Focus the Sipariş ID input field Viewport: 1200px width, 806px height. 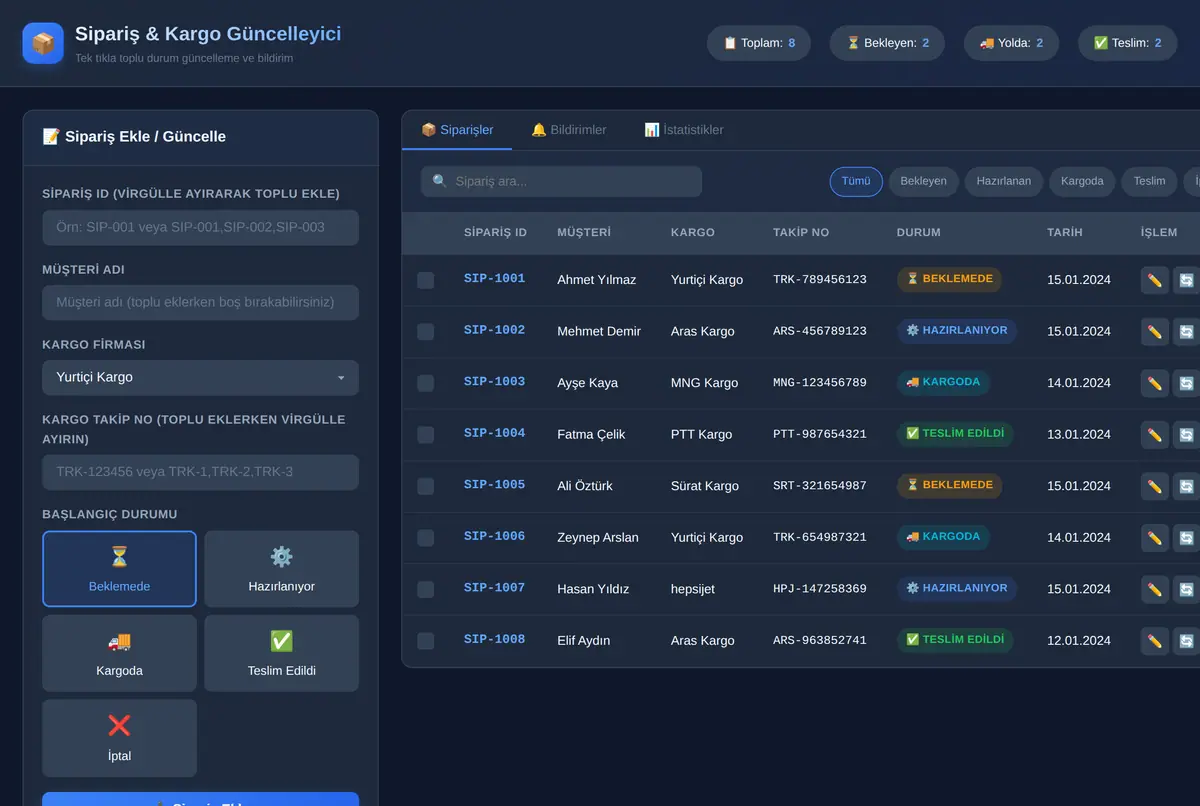point(200,227)
